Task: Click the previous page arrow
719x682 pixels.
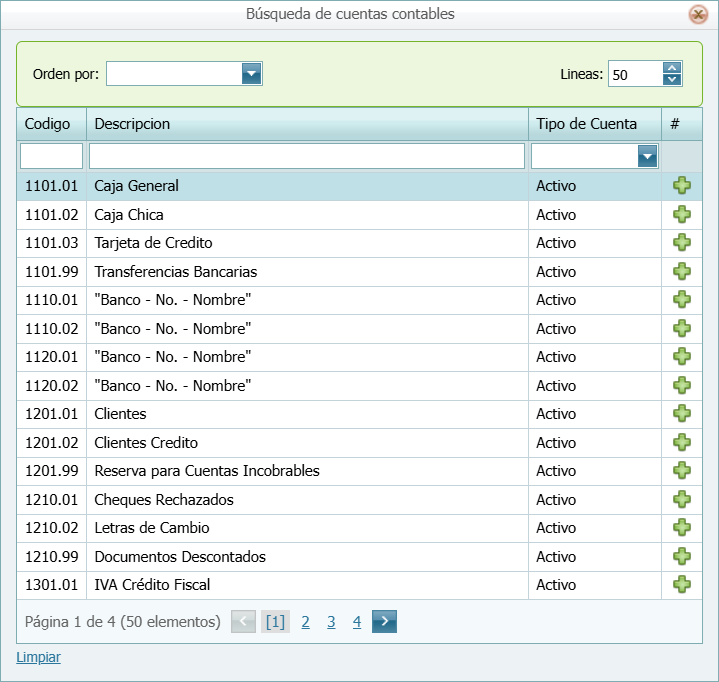Action: click(243, 621)
